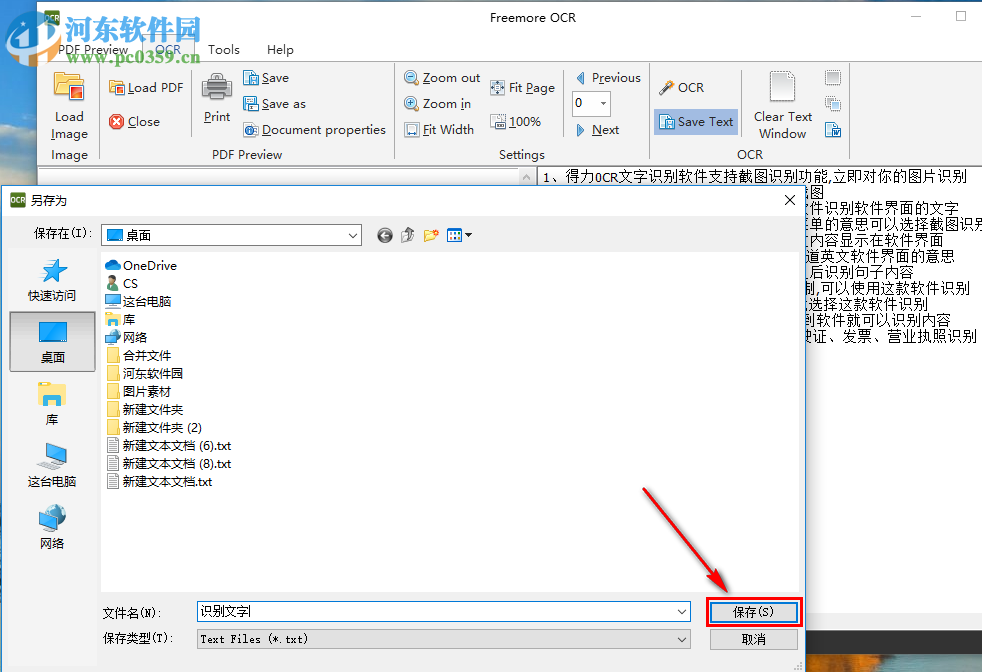Select the 图片素材 folder
This screenshot has height=672, width=982.
pos(138,392)
